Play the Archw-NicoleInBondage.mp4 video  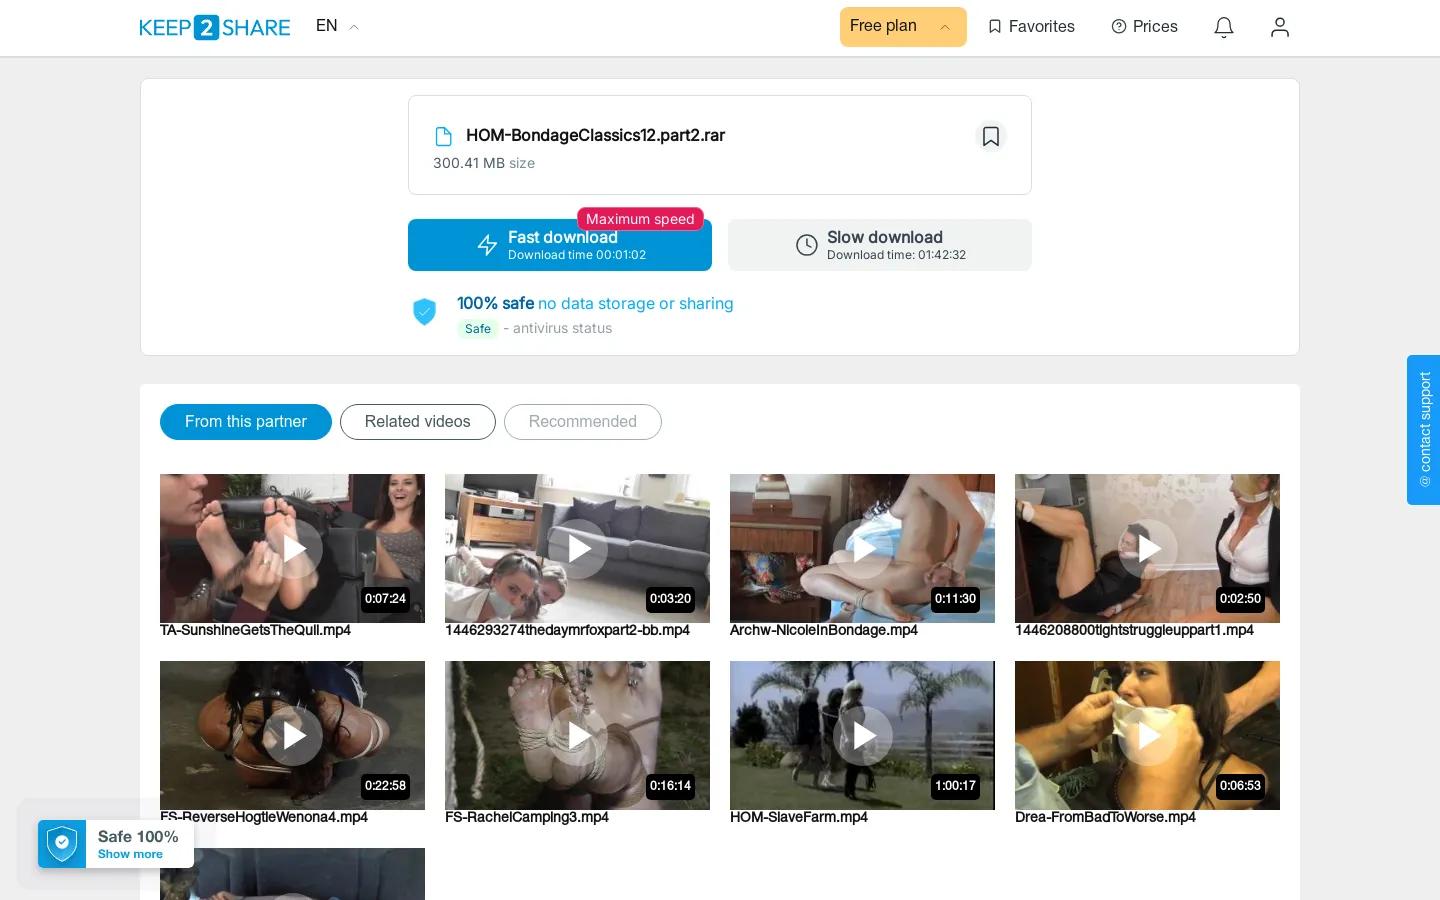pos(863,548)
